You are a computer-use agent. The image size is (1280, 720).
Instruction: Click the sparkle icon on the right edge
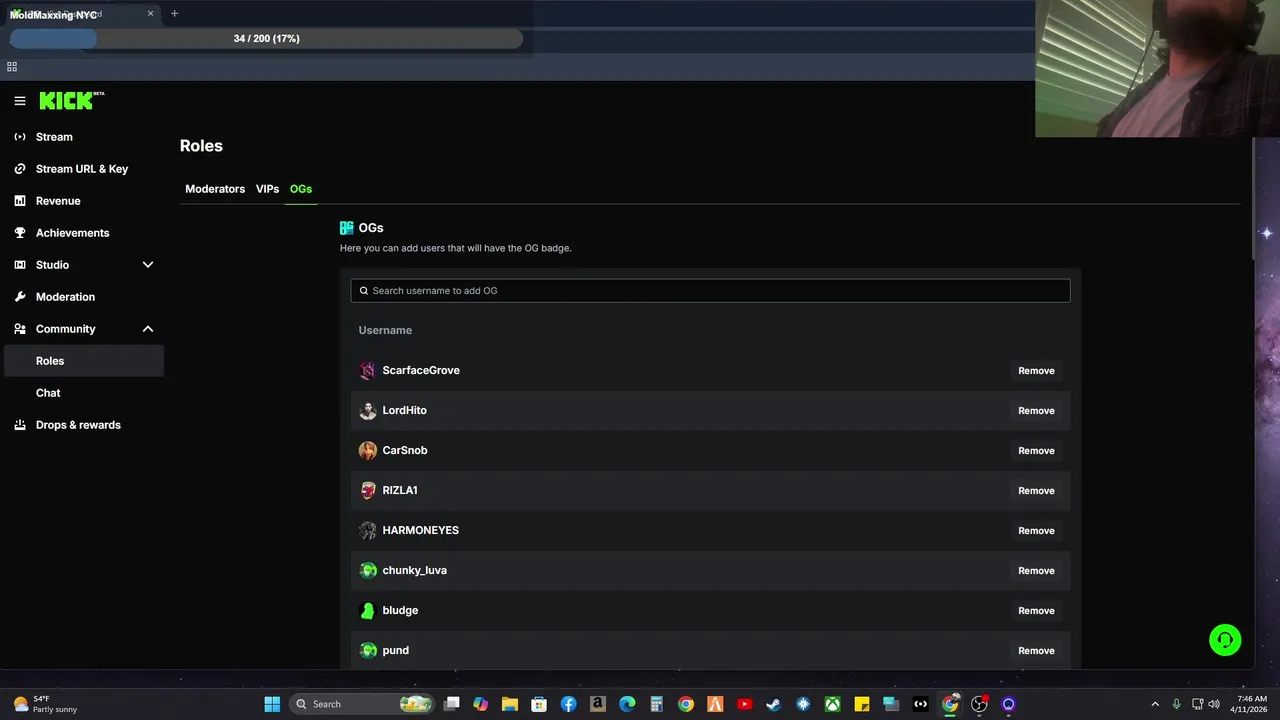pos(1266,233)
